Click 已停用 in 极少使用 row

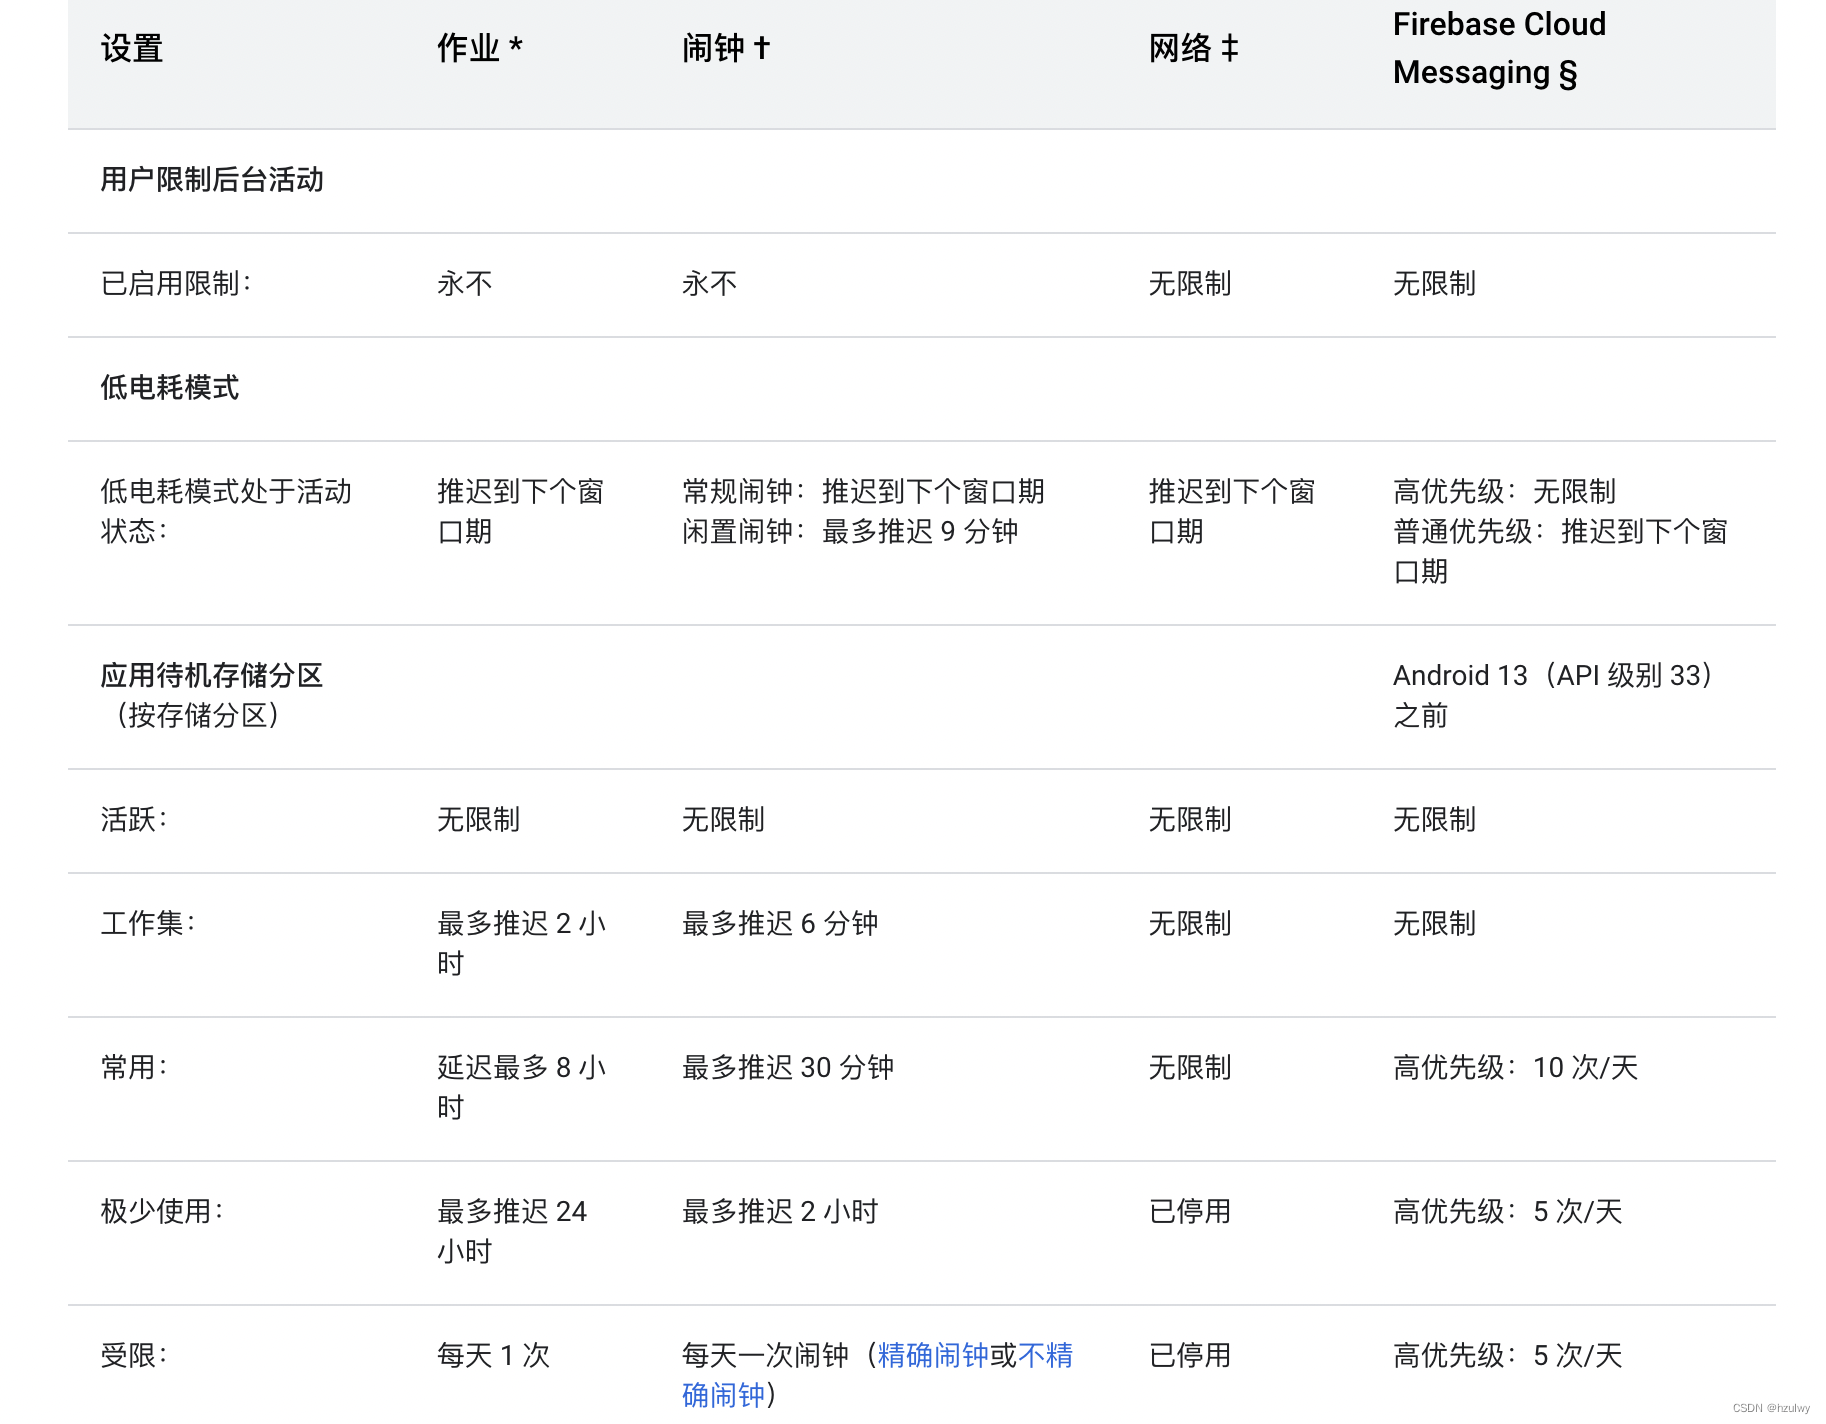coord(1190,1212)
